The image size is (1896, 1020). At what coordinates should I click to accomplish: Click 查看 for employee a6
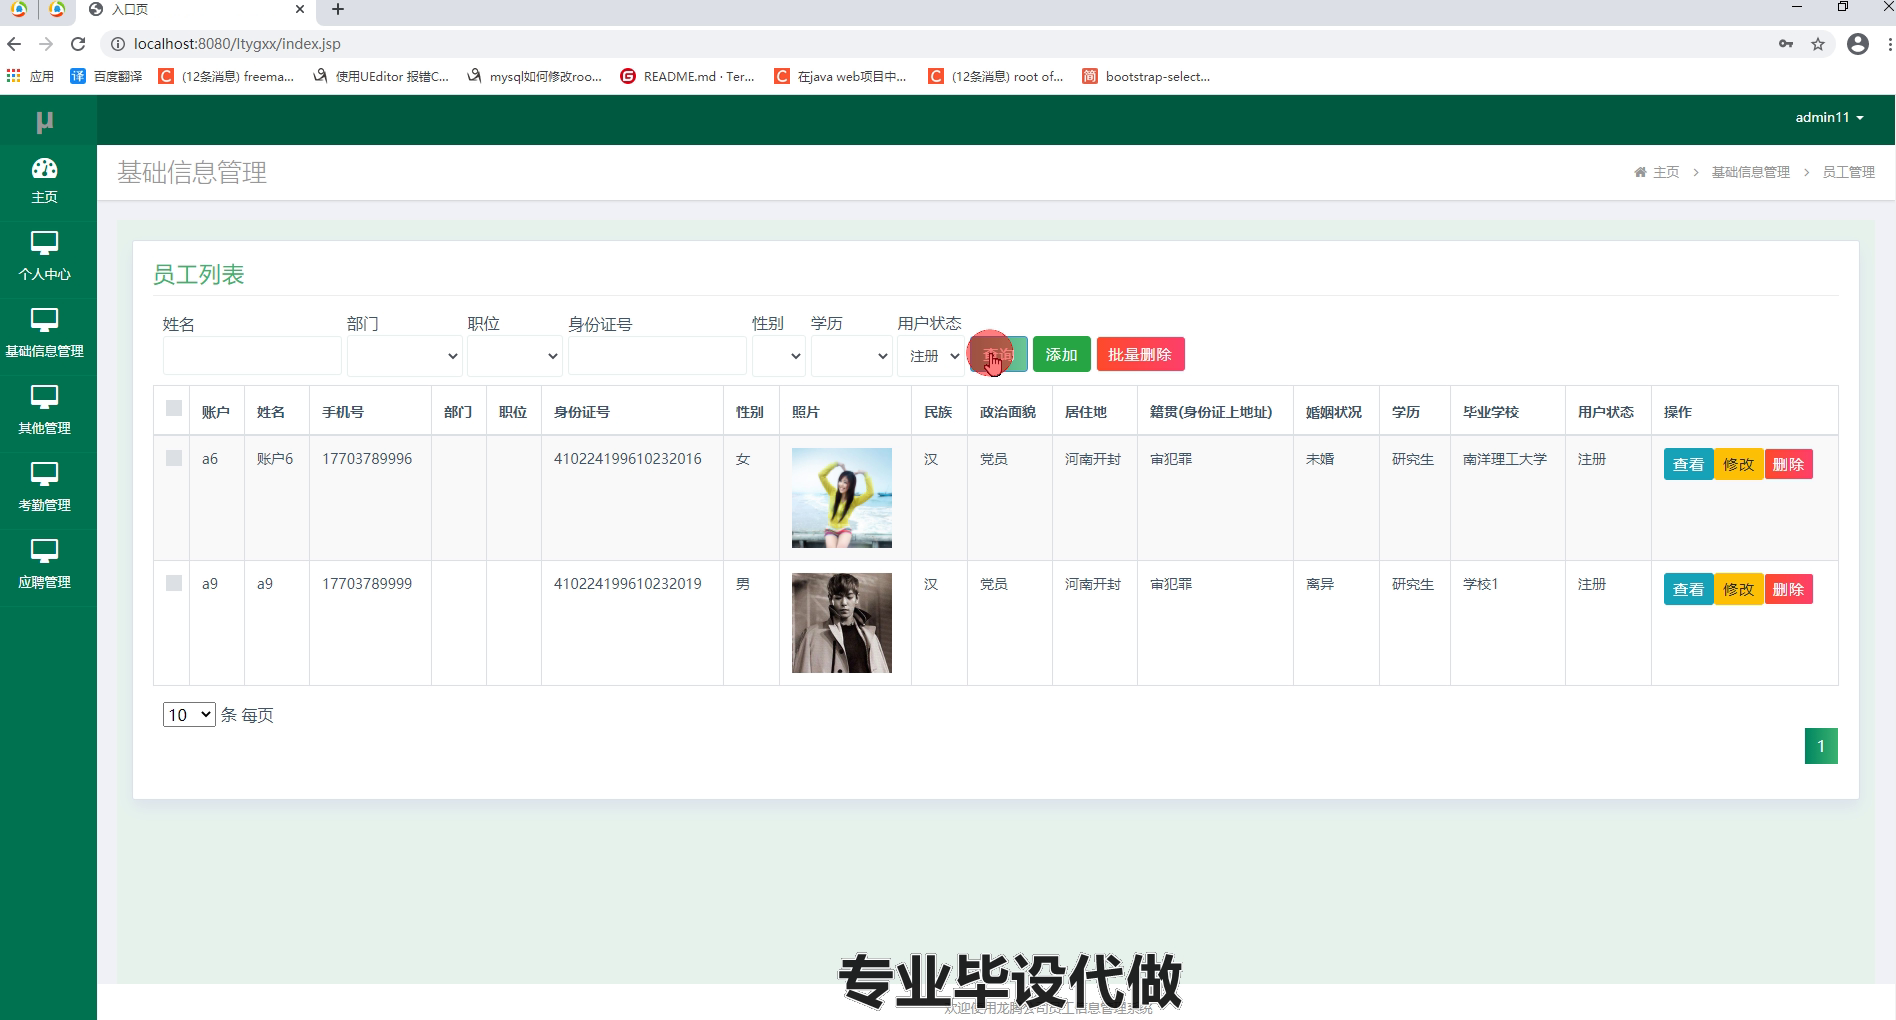click(1688, 465)
